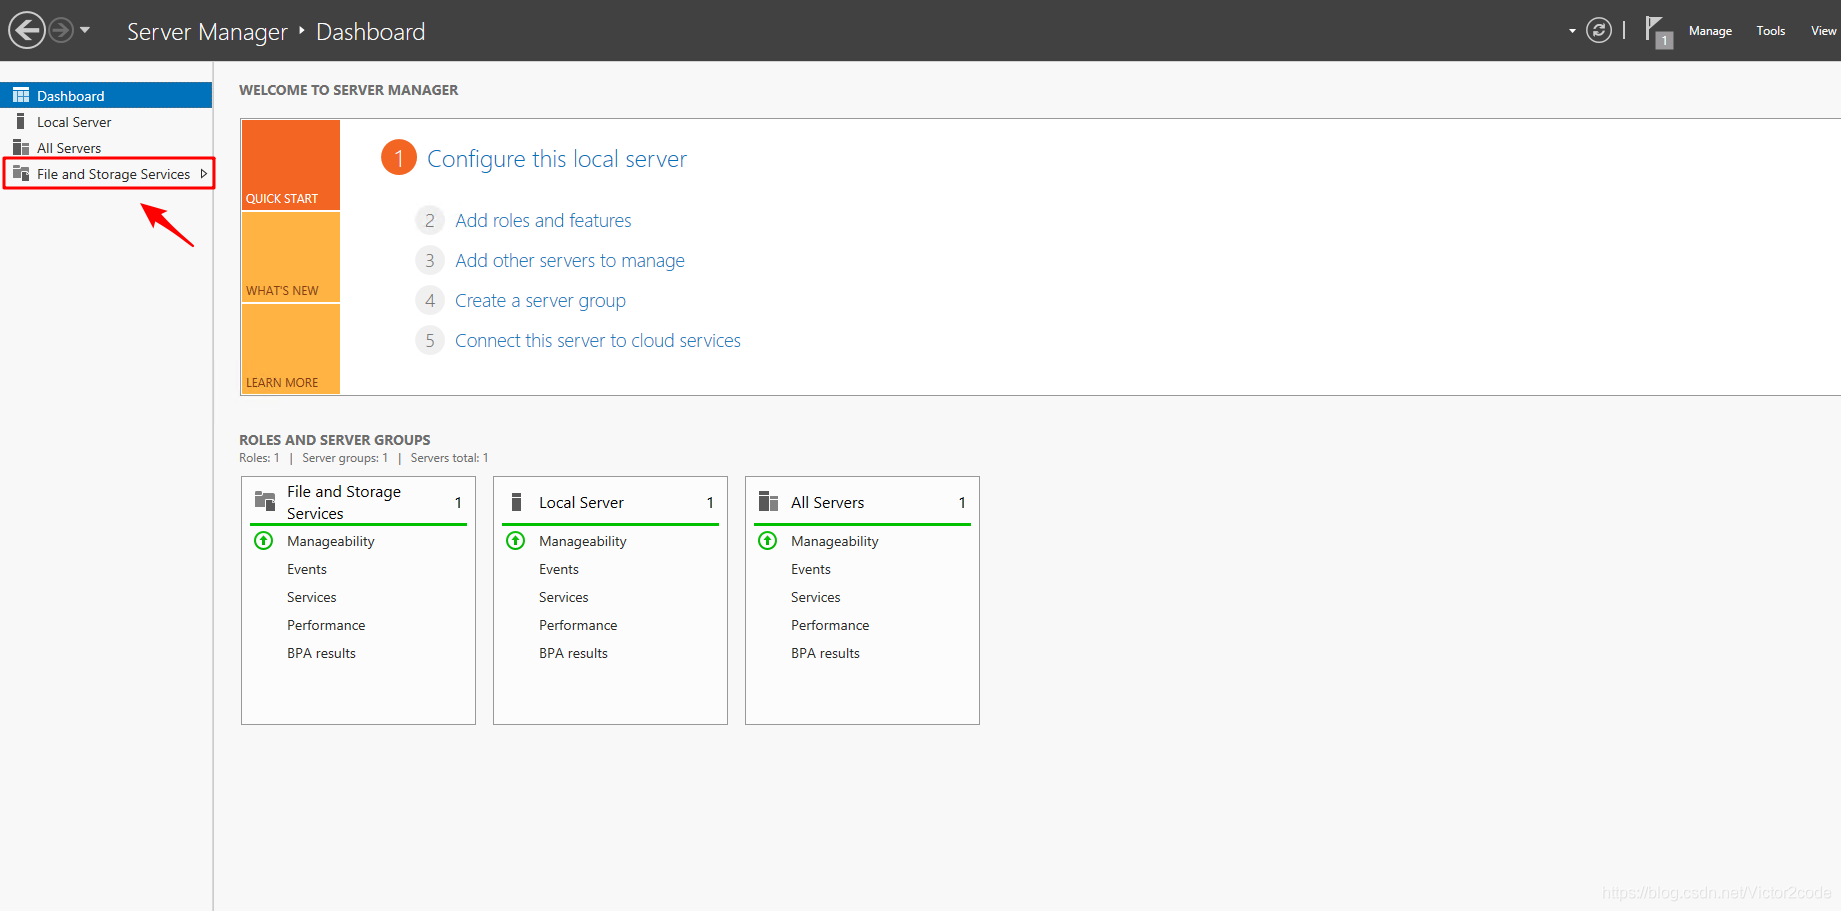Click the back navigation arrow button

(x=27, y=30)
